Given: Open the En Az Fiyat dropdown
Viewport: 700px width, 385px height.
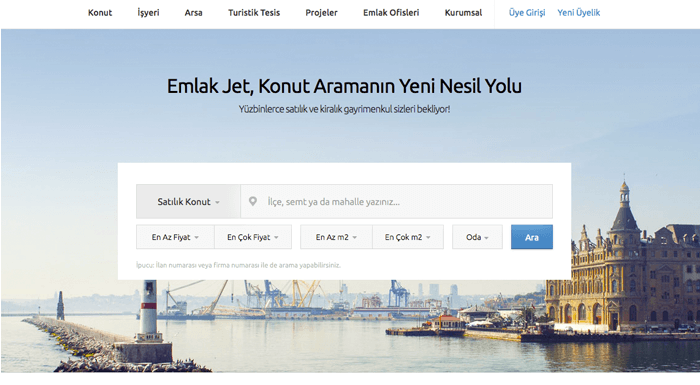Looking at the screenshot, I should pos(175,237).
